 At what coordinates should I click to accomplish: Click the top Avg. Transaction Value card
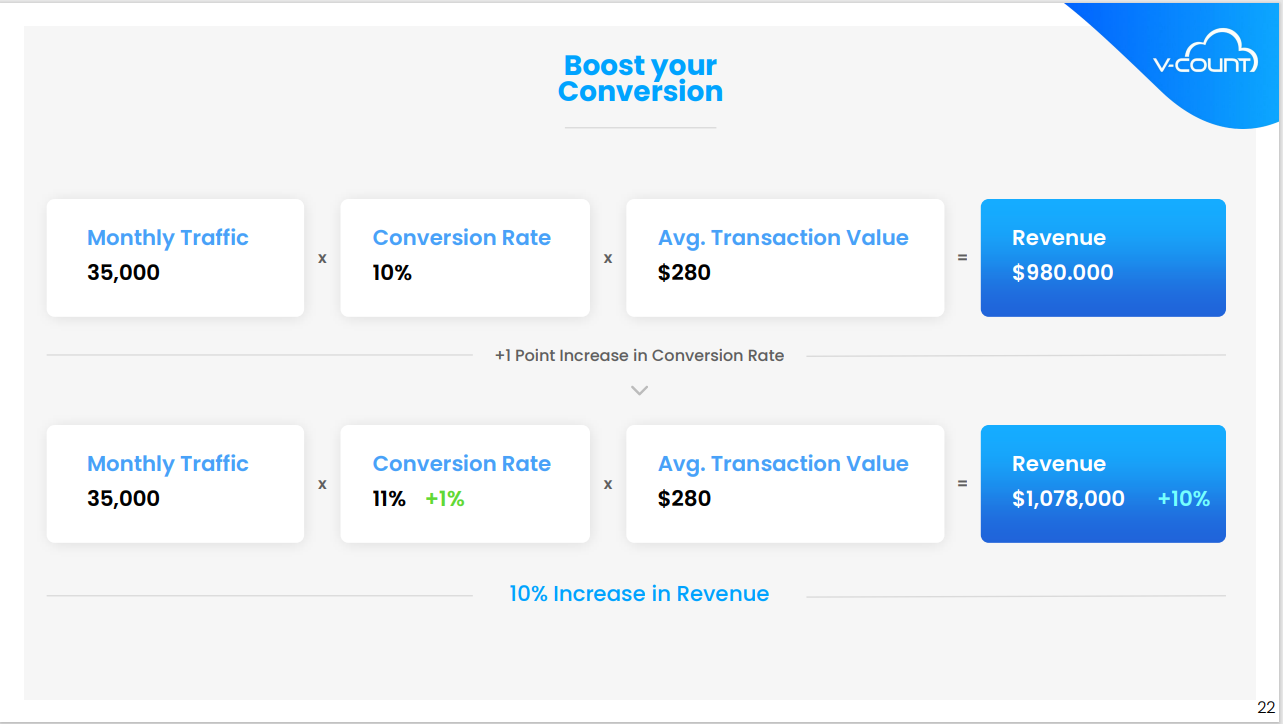(x=785, y=258)
